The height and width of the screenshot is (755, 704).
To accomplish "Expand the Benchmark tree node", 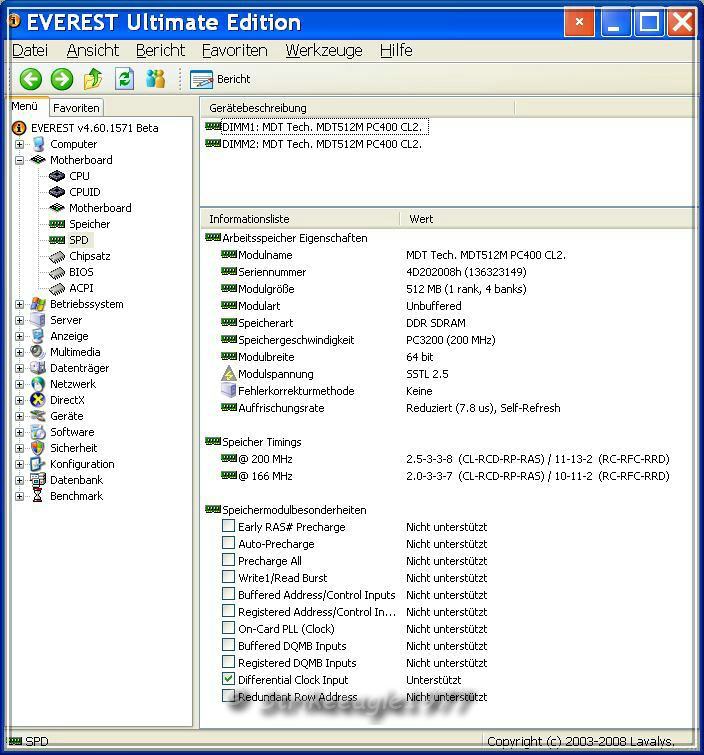I will pos(19,496).
